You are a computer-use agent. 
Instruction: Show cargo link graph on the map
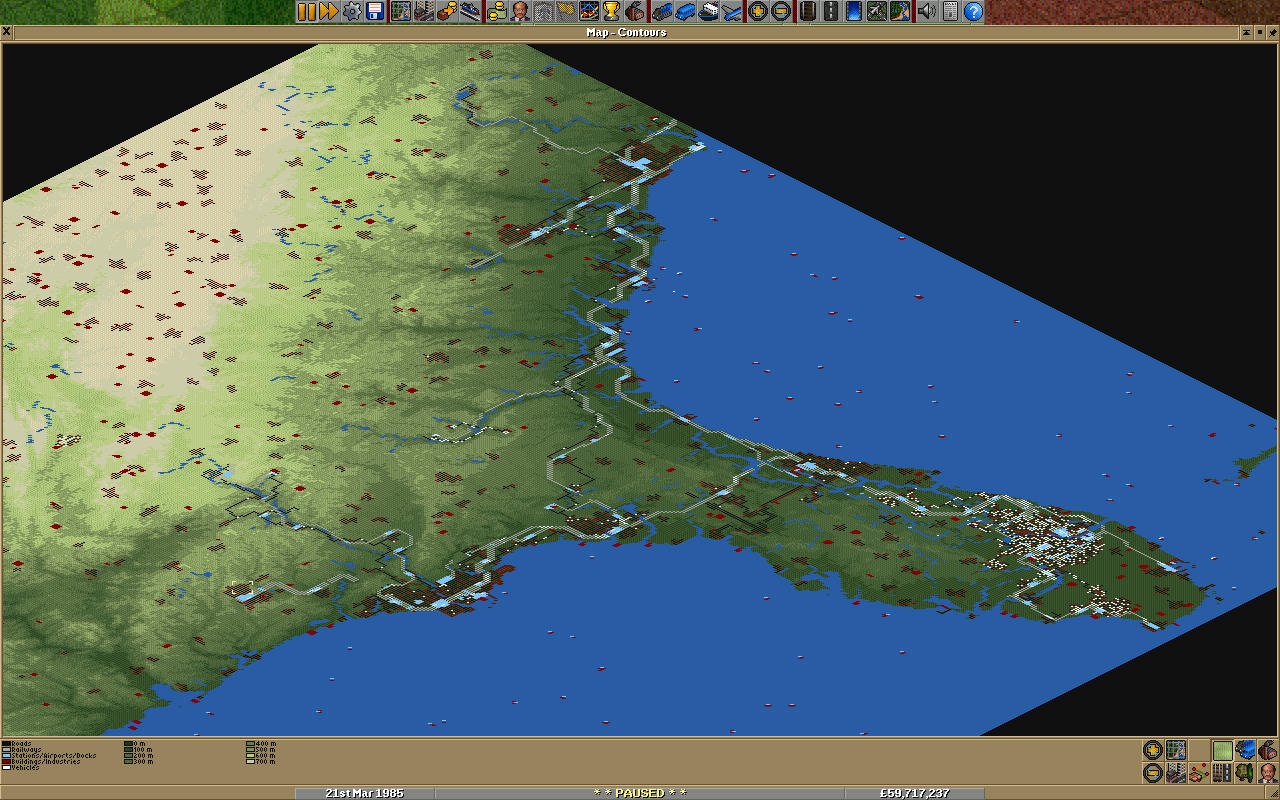(x=1199, y=773)
